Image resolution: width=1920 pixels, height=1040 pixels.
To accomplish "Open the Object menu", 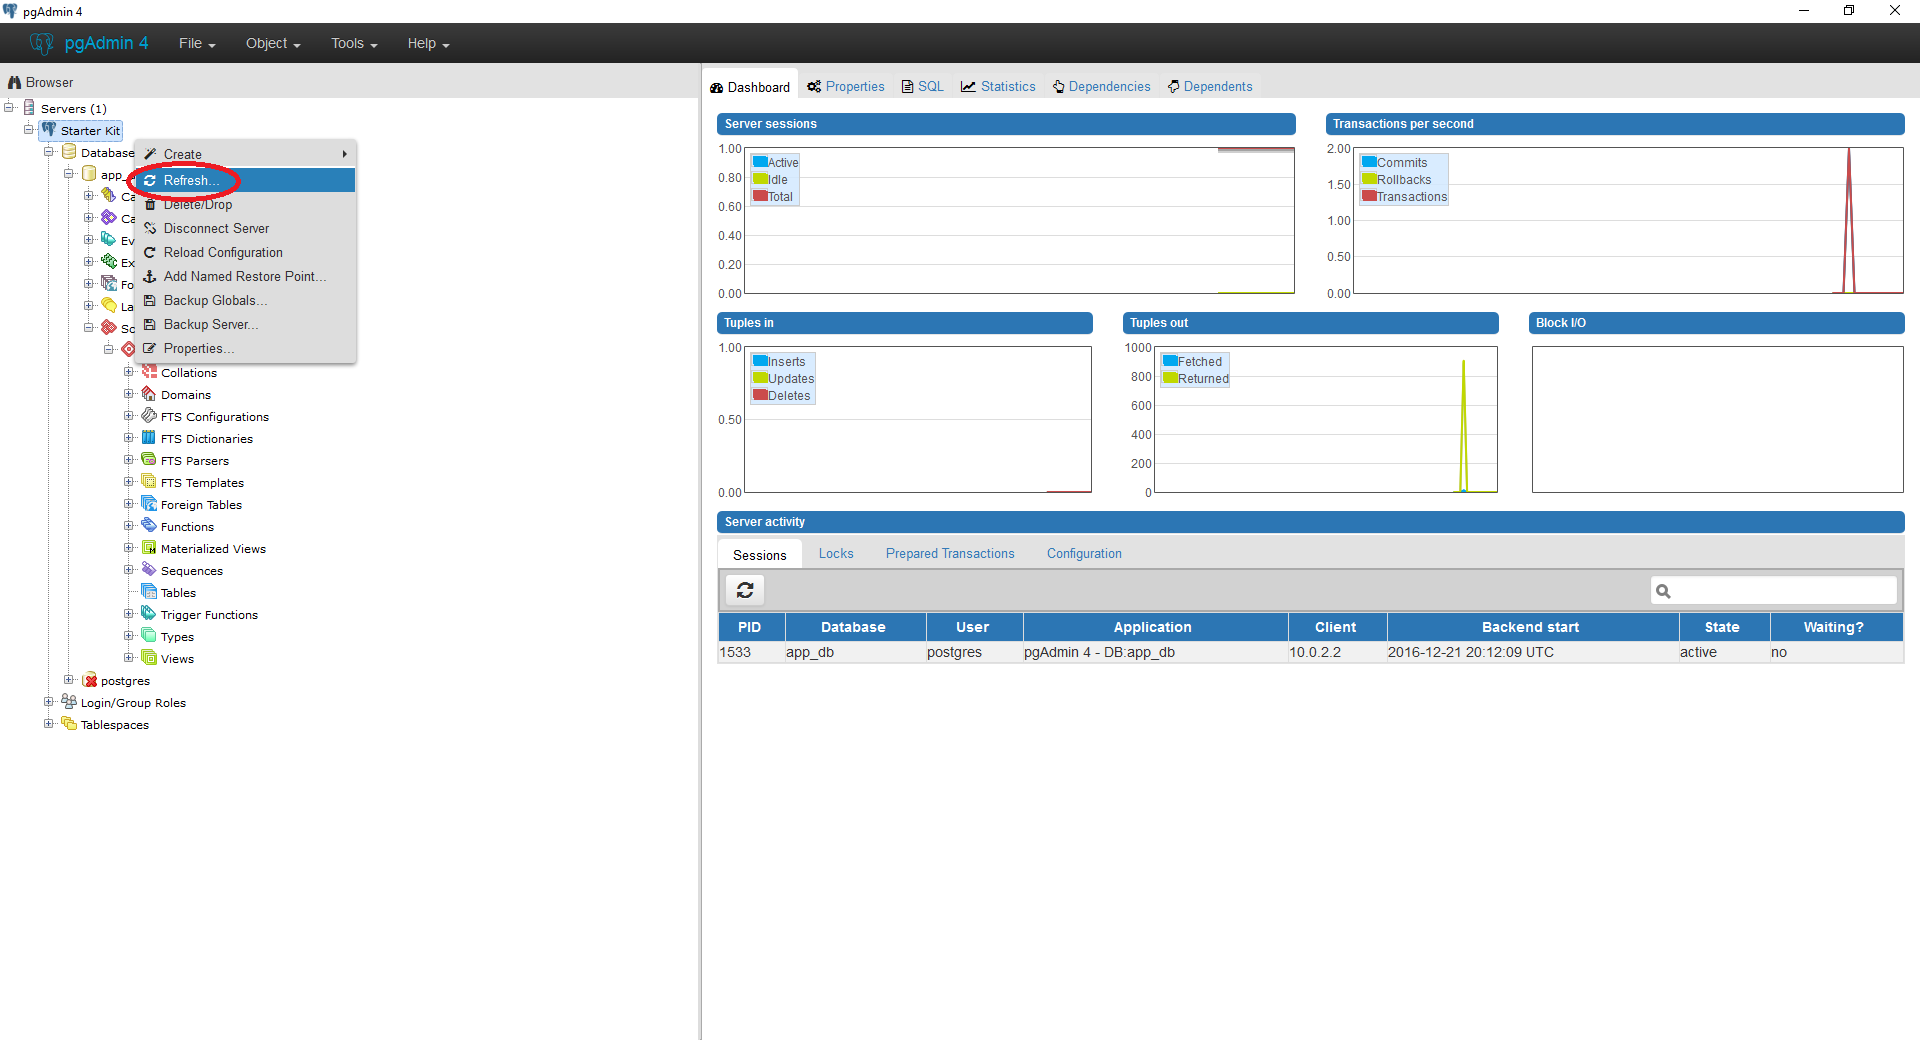I will [x=273, y=43].
